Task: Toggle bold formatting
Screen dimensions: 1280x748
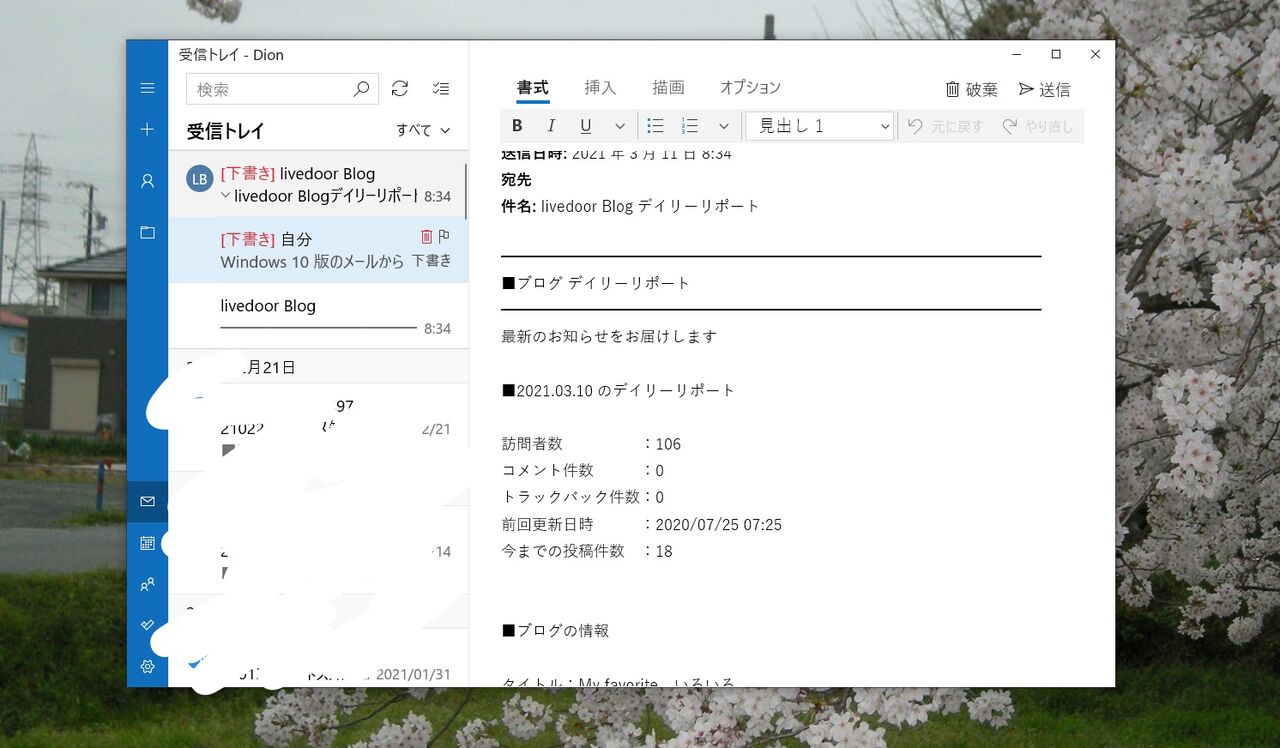Action: pyautogui.click(x=517, y=126)
